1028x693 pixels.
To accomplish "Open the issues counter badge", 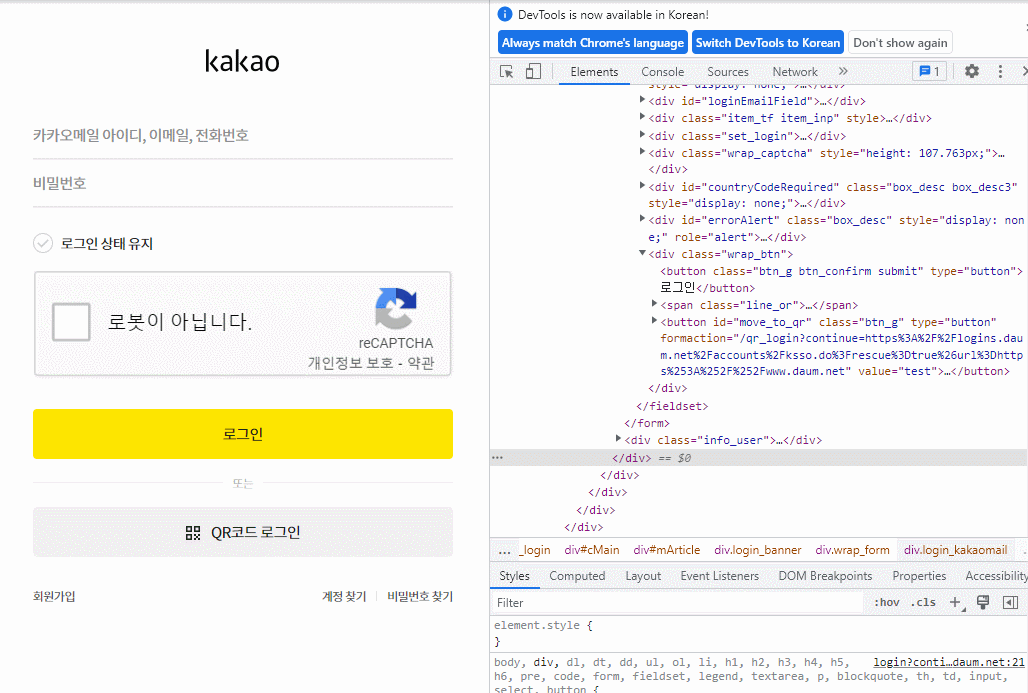I will (x=929, y=71).
